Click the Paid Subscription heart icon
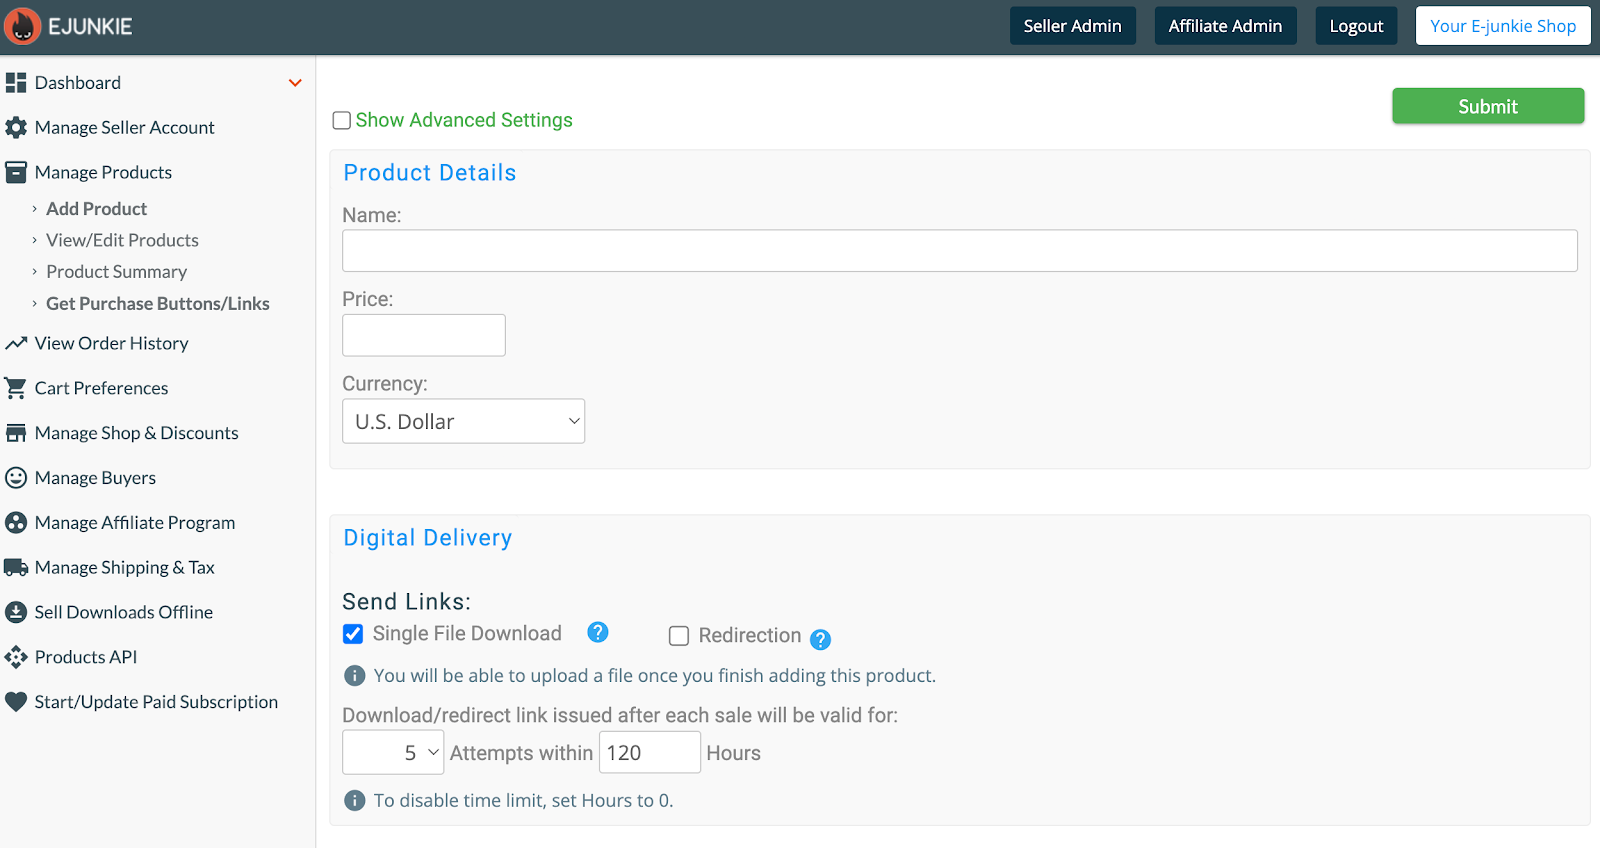Screen dimensions: 1600x848 pos(16,702)
